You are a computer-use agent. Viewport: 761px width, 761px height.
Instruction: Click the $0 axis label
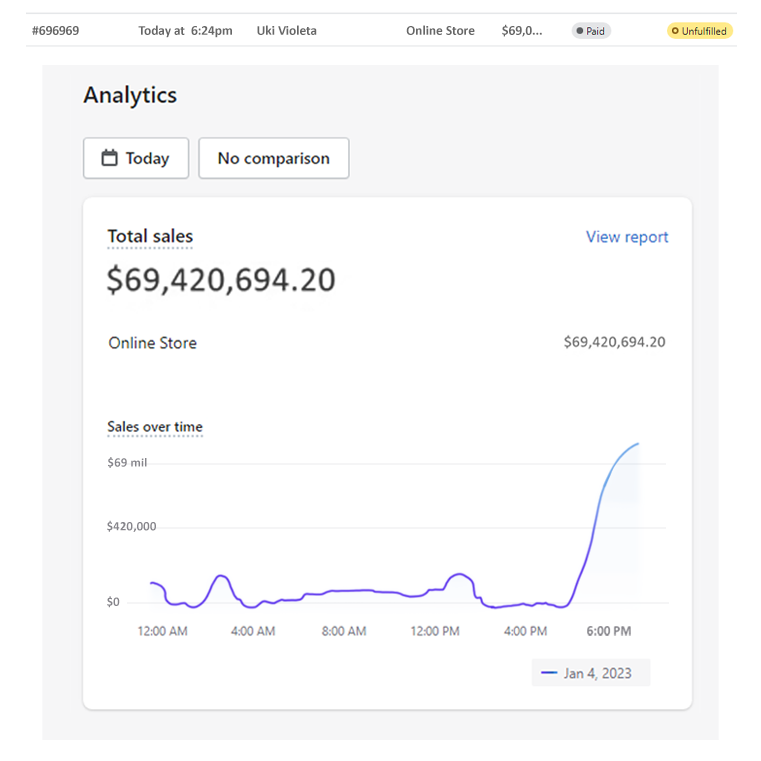[x=113, y=602]
